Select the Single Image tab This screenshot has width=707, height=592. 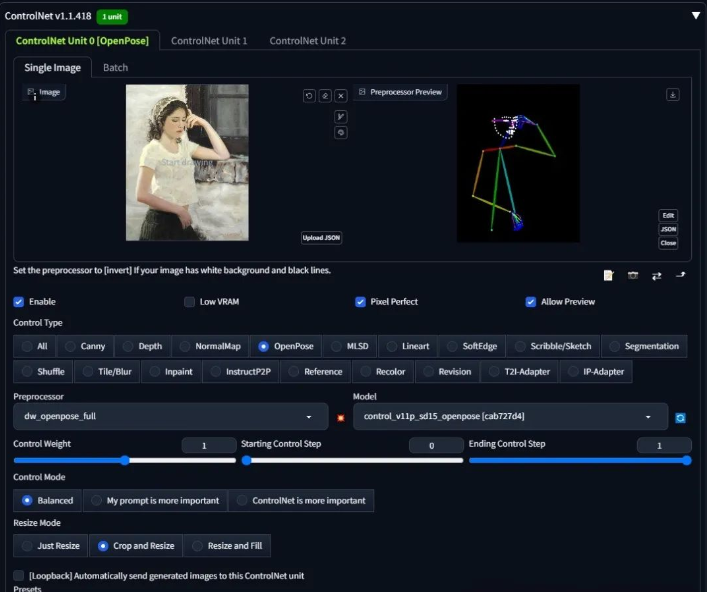52,68
